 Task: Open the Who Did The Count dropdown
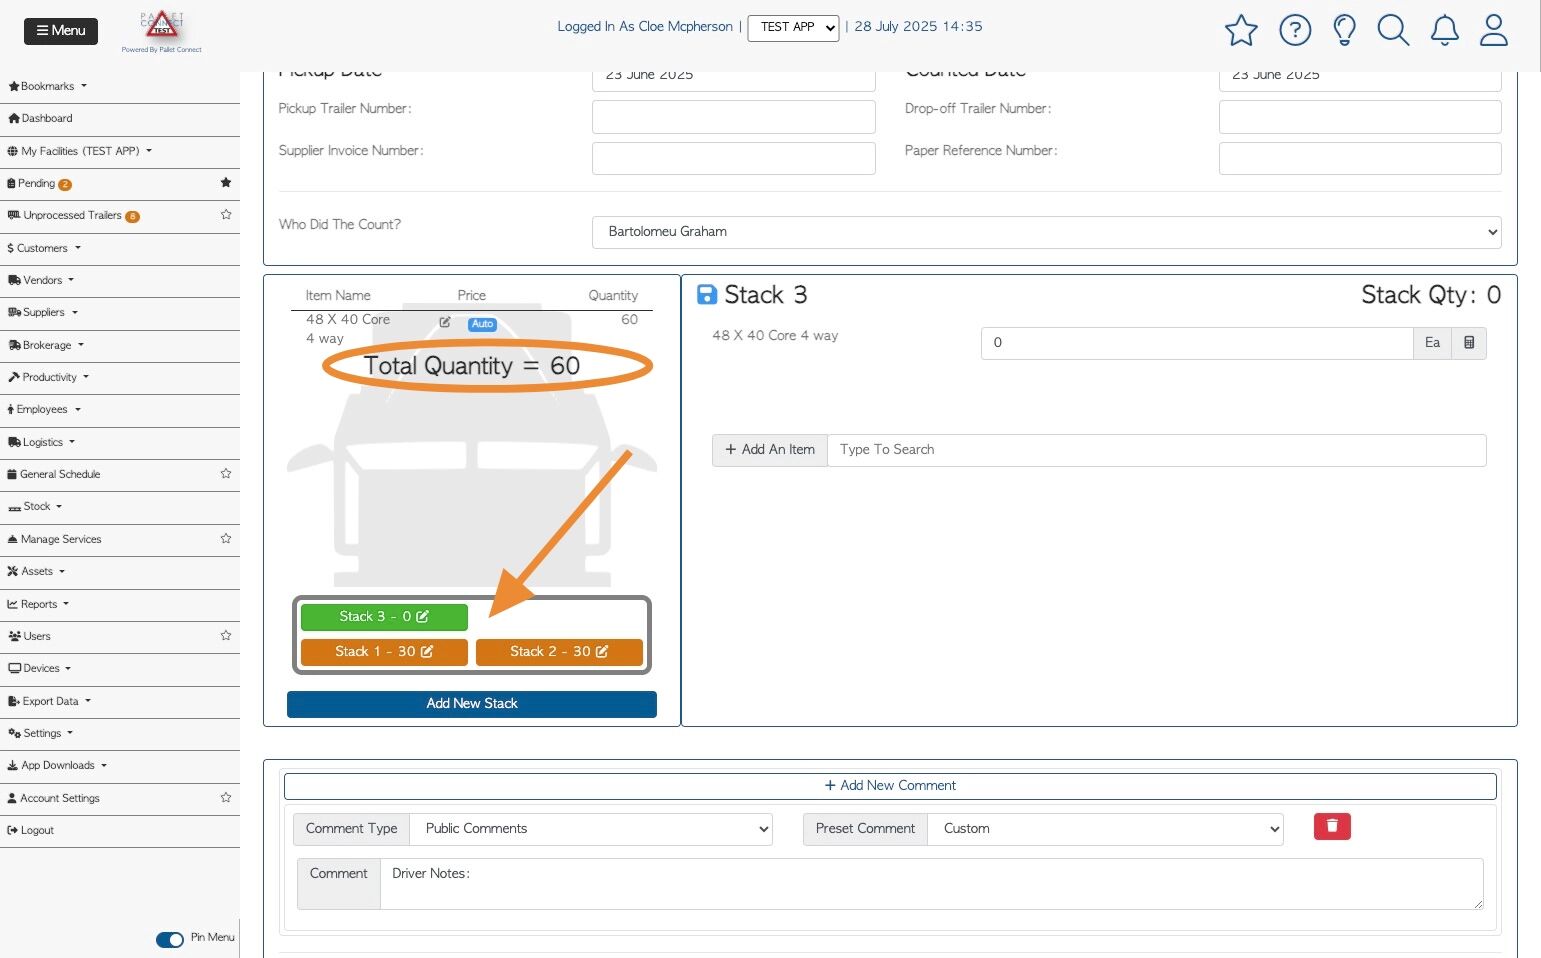point(1046,232)
